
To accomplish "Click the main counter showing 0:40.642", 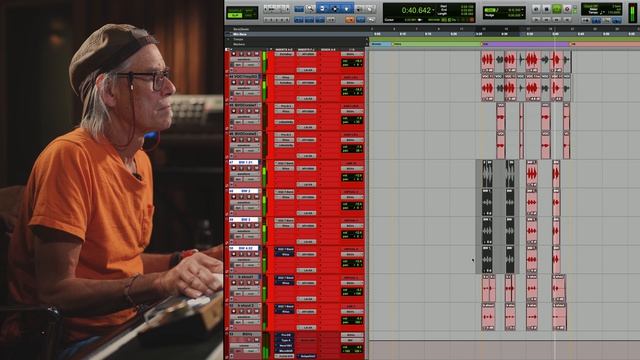I will click(416, 10).
